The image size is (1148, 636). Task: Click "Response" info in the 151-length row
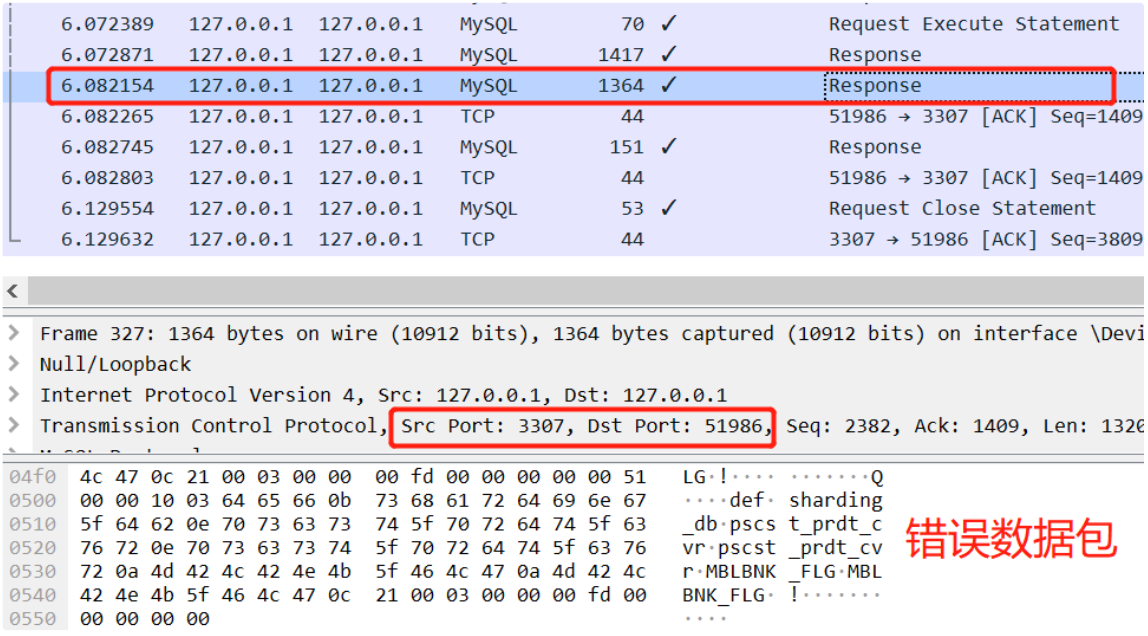875,147
